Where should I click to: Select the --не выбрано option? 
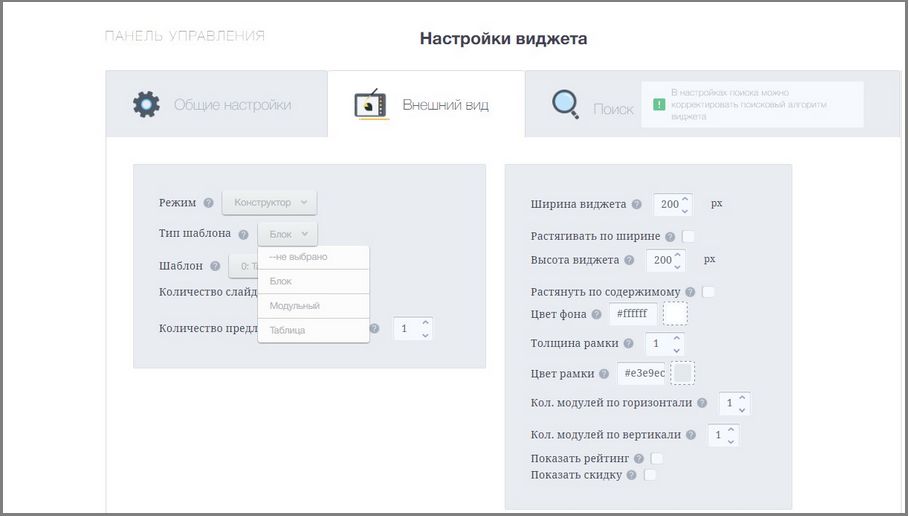click(x=313, y=257)
